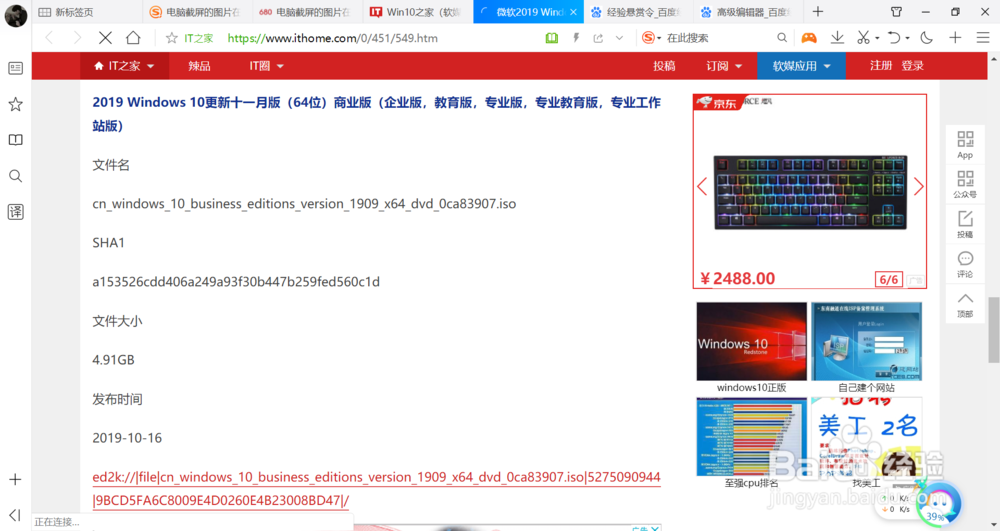The width and height of the screenshot is (1000, 531).
Task: Click the IT之家 site label in address bar
Action: (x=198, y=38)
